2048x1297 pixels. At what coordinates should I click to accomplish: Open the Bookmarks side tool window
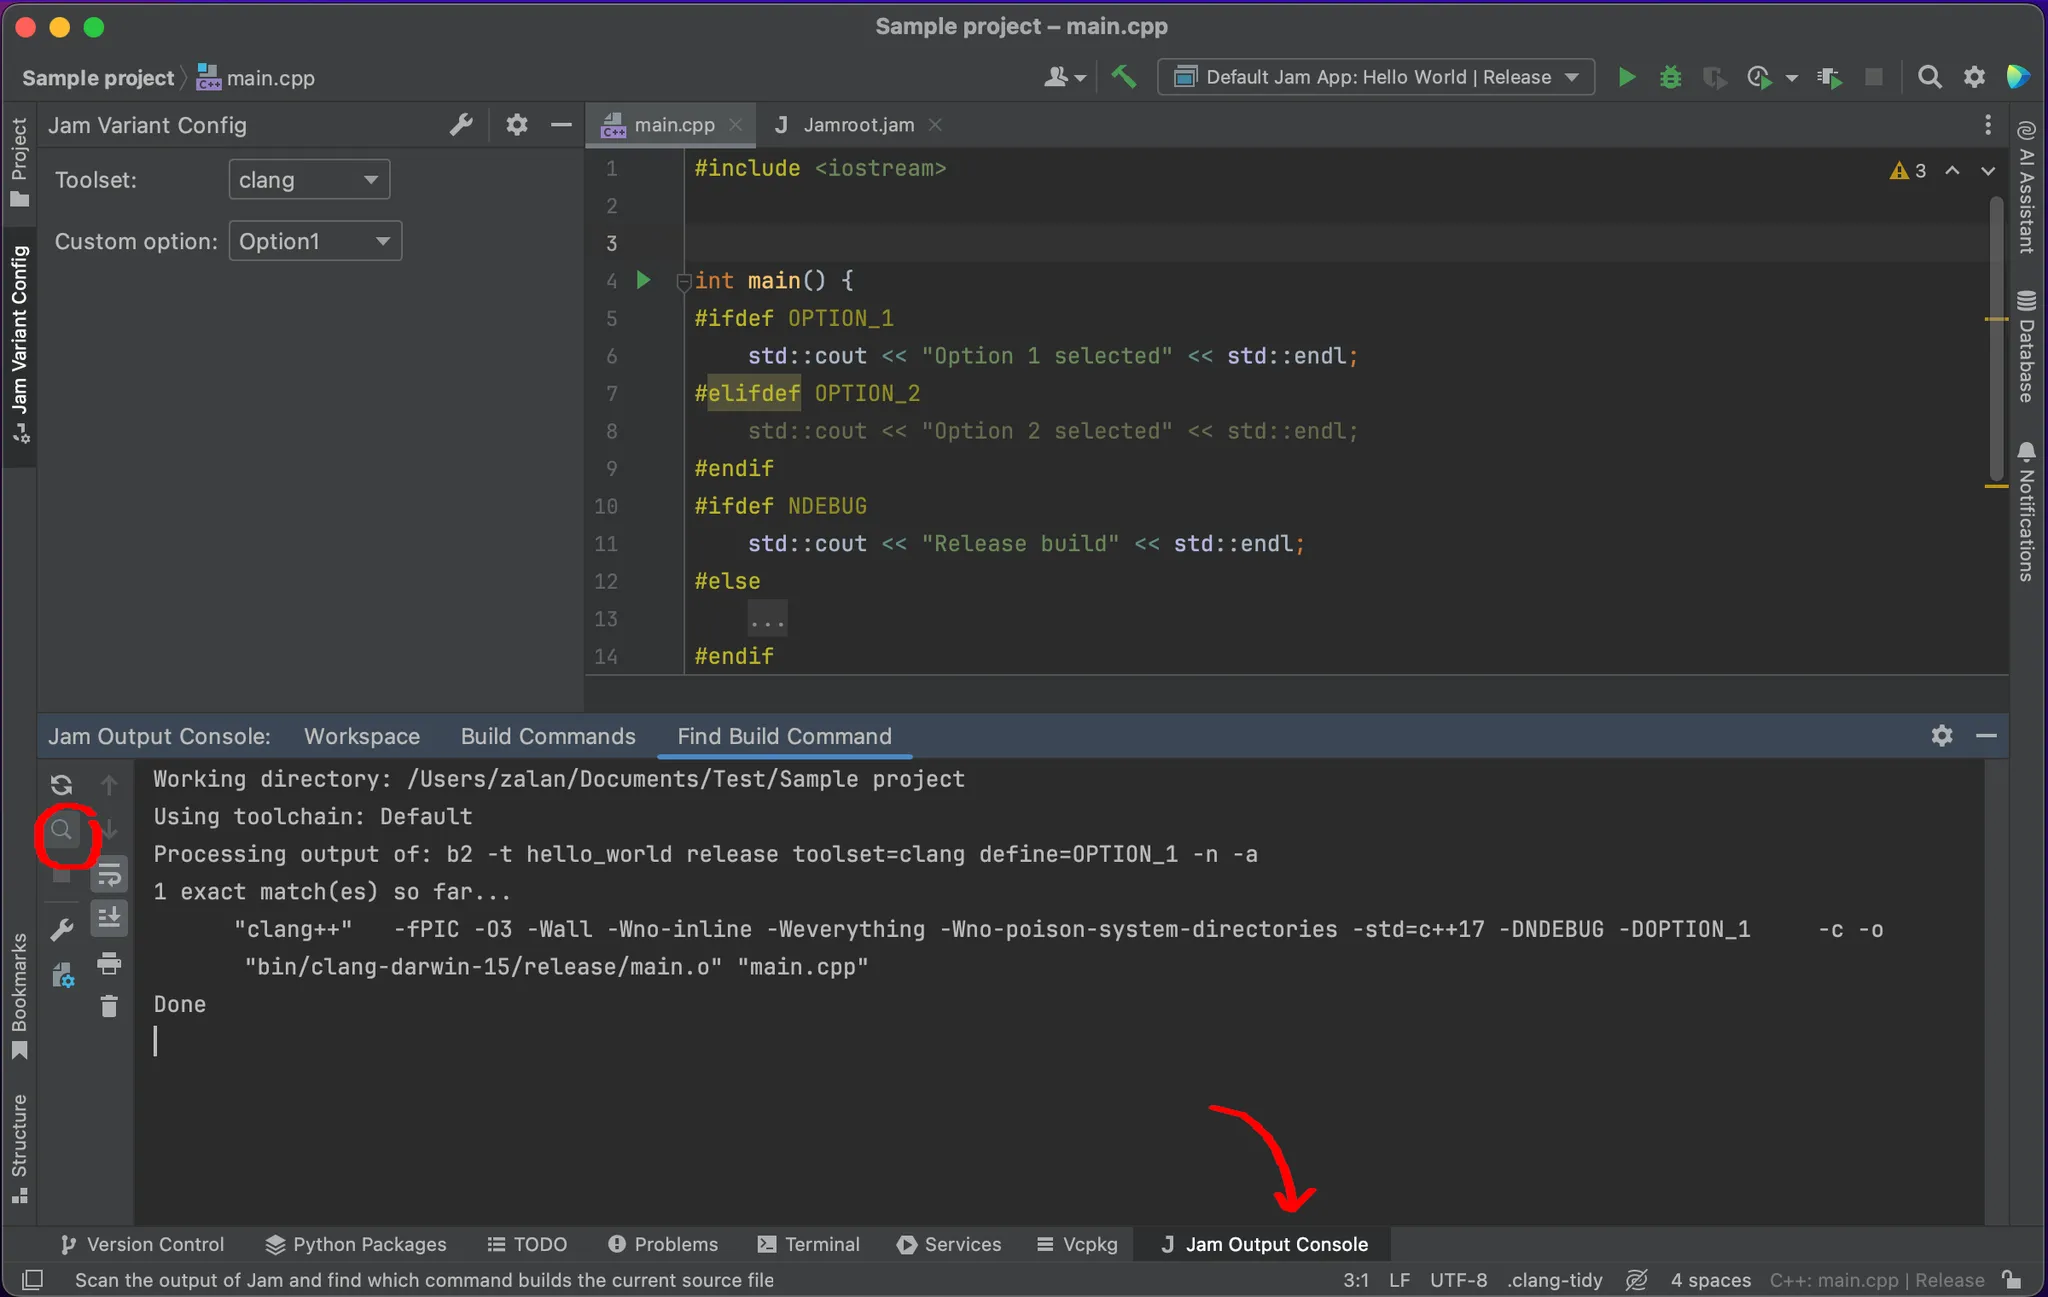tap(19, 995)
